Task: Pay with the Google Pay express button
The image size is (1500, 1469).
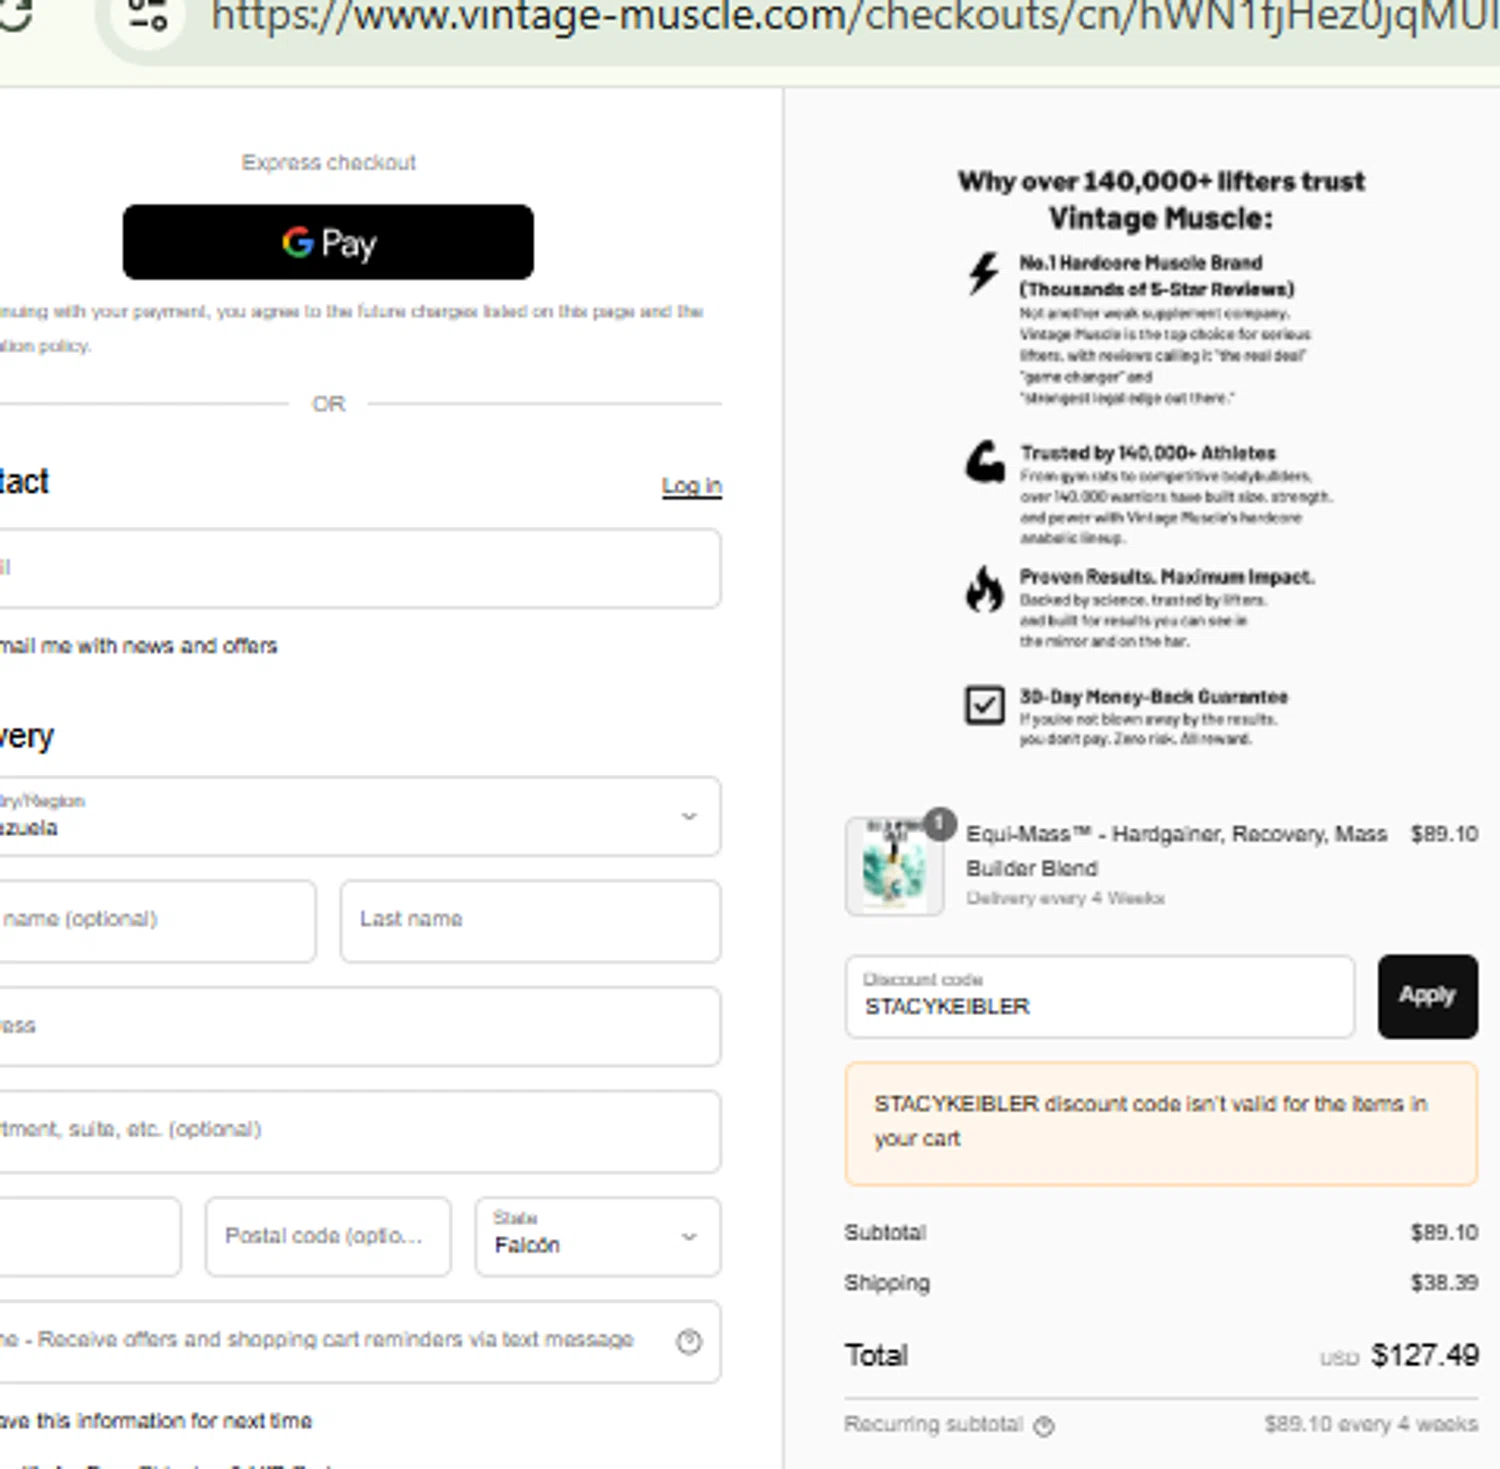Action: [328, 242]
